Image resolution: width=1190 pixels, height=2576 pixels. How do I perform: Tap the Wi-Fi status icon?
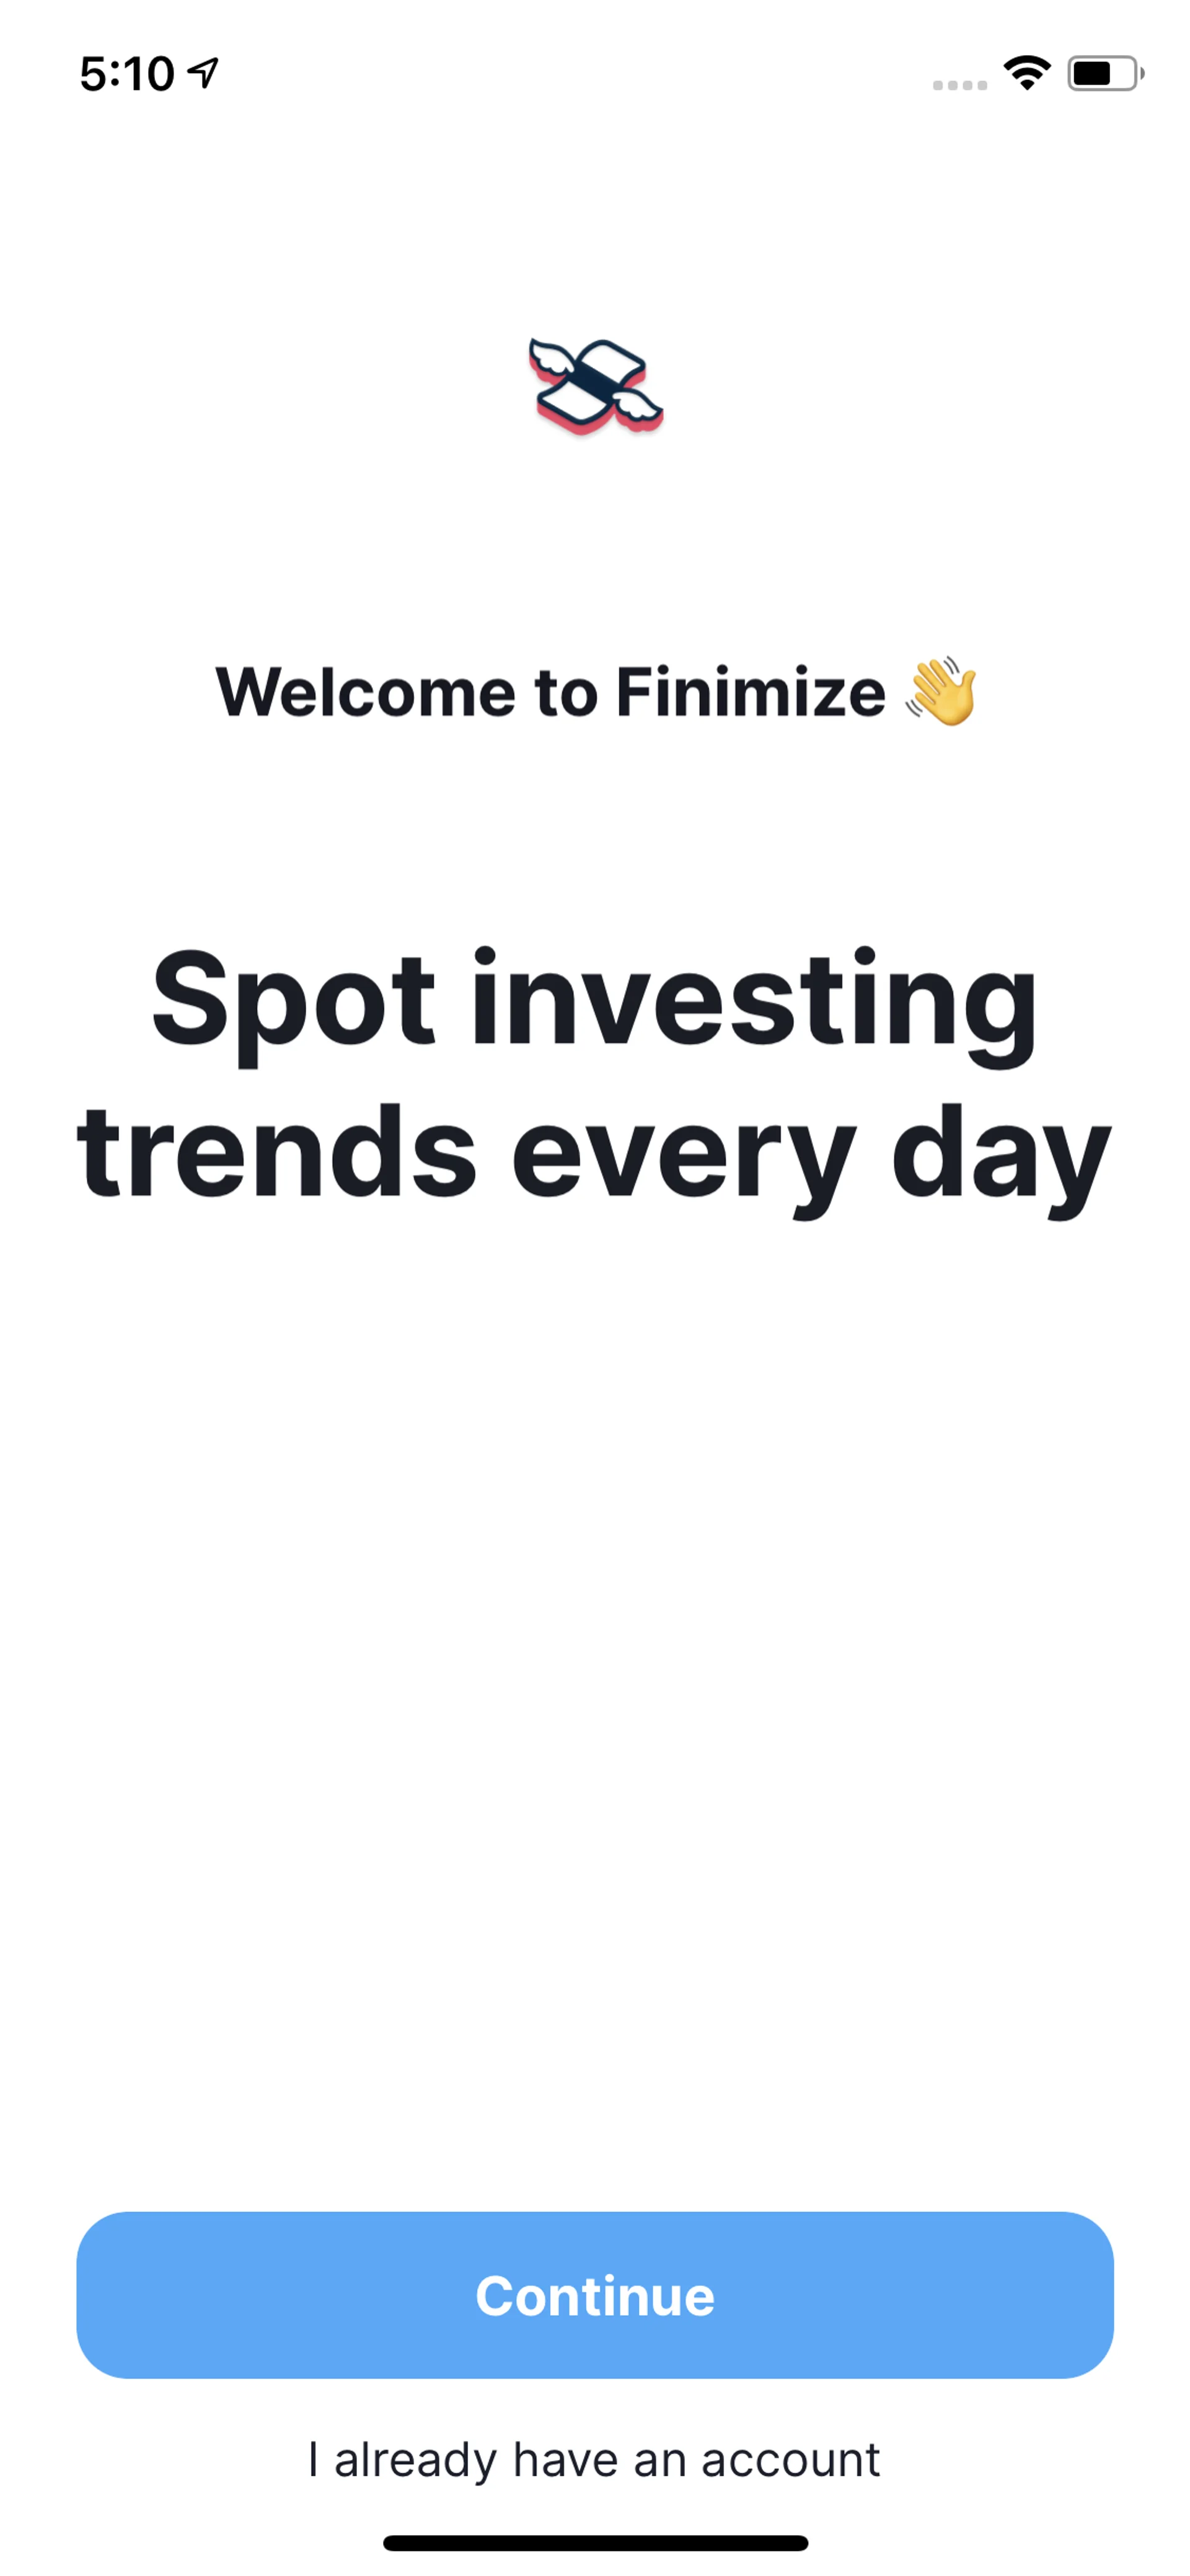(1027, 73)
